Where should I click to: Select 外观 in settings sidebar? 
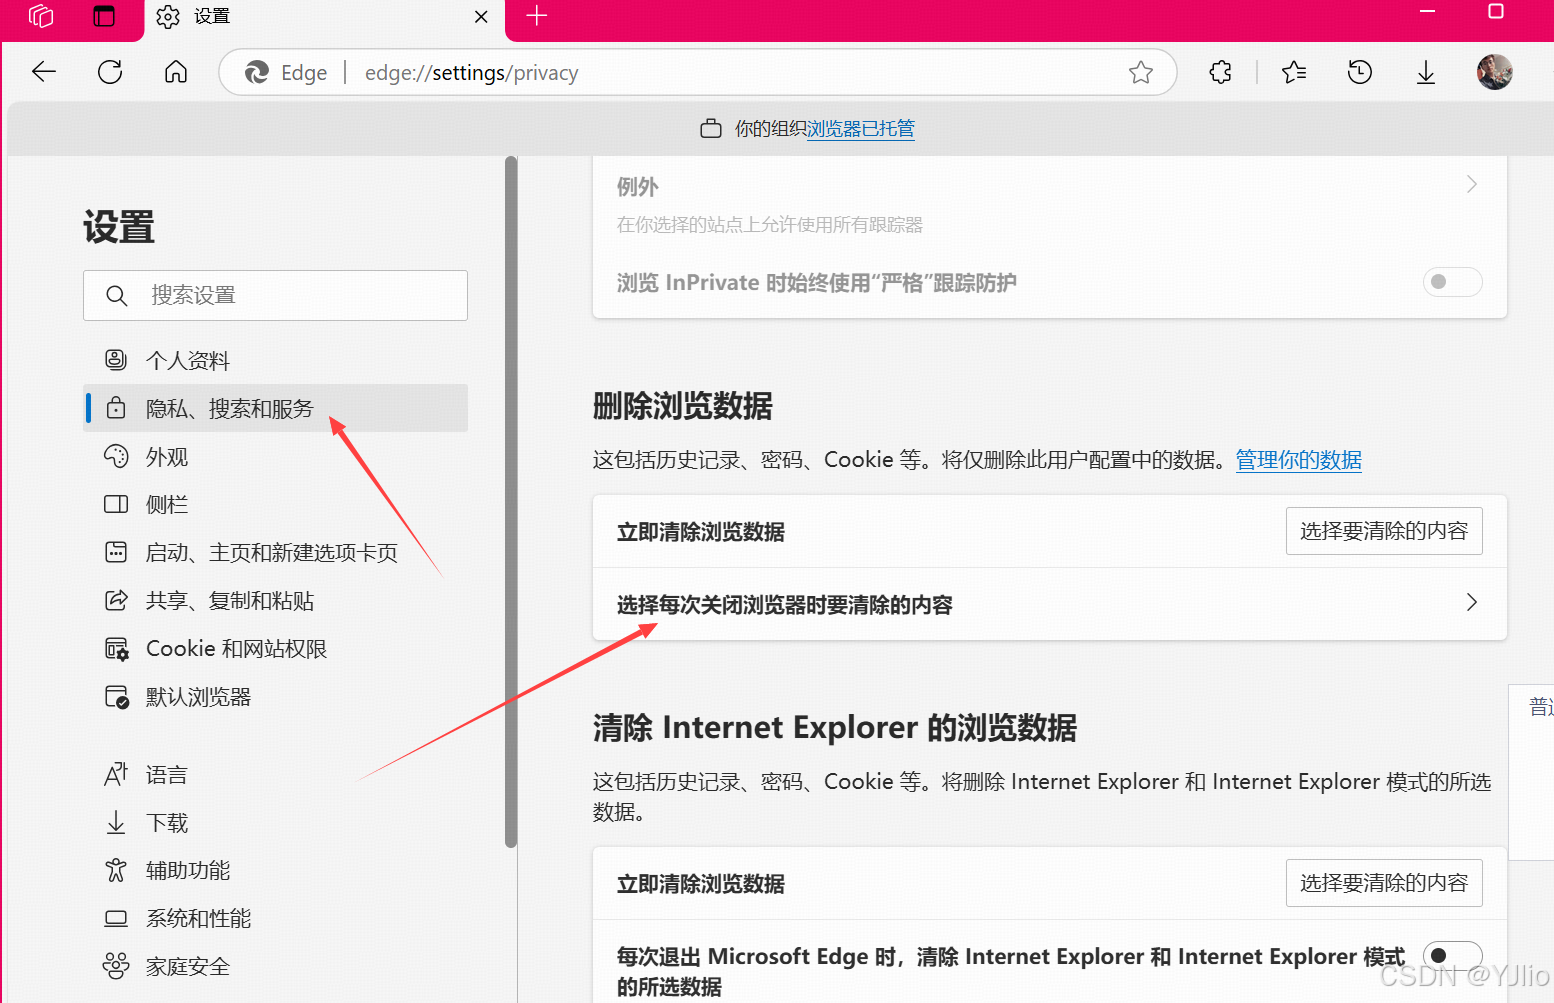click(x=275, y=457)
